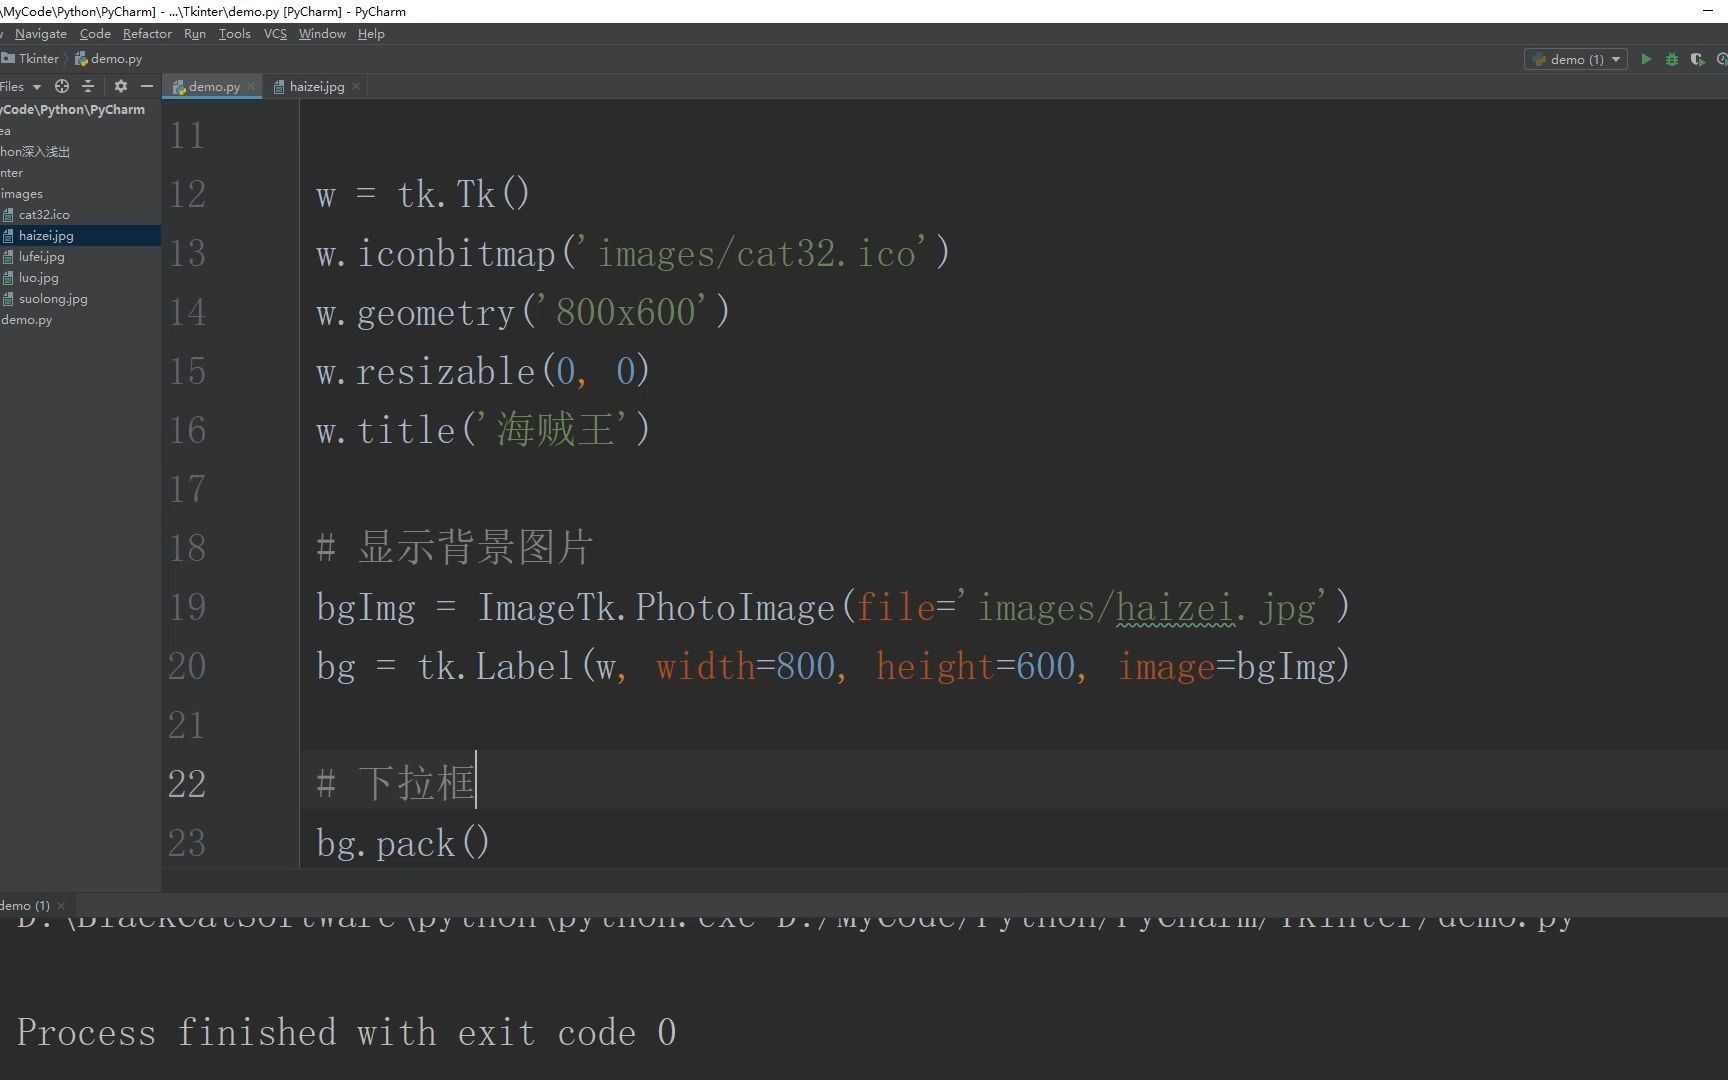Image resolution: width=1728 pixels, height=1080 pixels.
Task: Click 'Process finished with exit code 0' output
Action: [346, 1032]
